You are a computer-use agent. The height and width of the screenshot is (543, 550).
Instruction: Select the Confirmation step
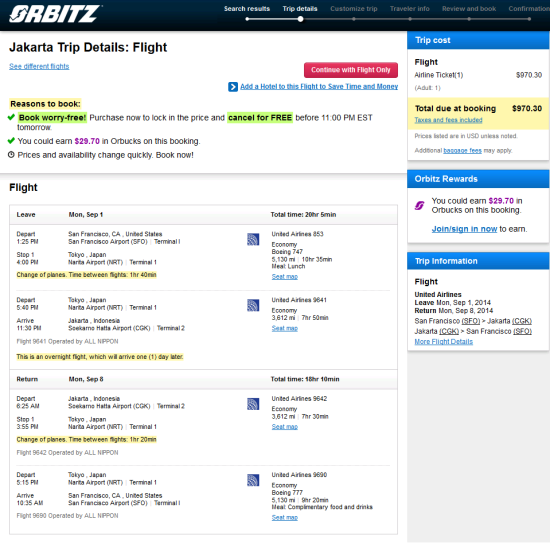(x=529, y=9)
